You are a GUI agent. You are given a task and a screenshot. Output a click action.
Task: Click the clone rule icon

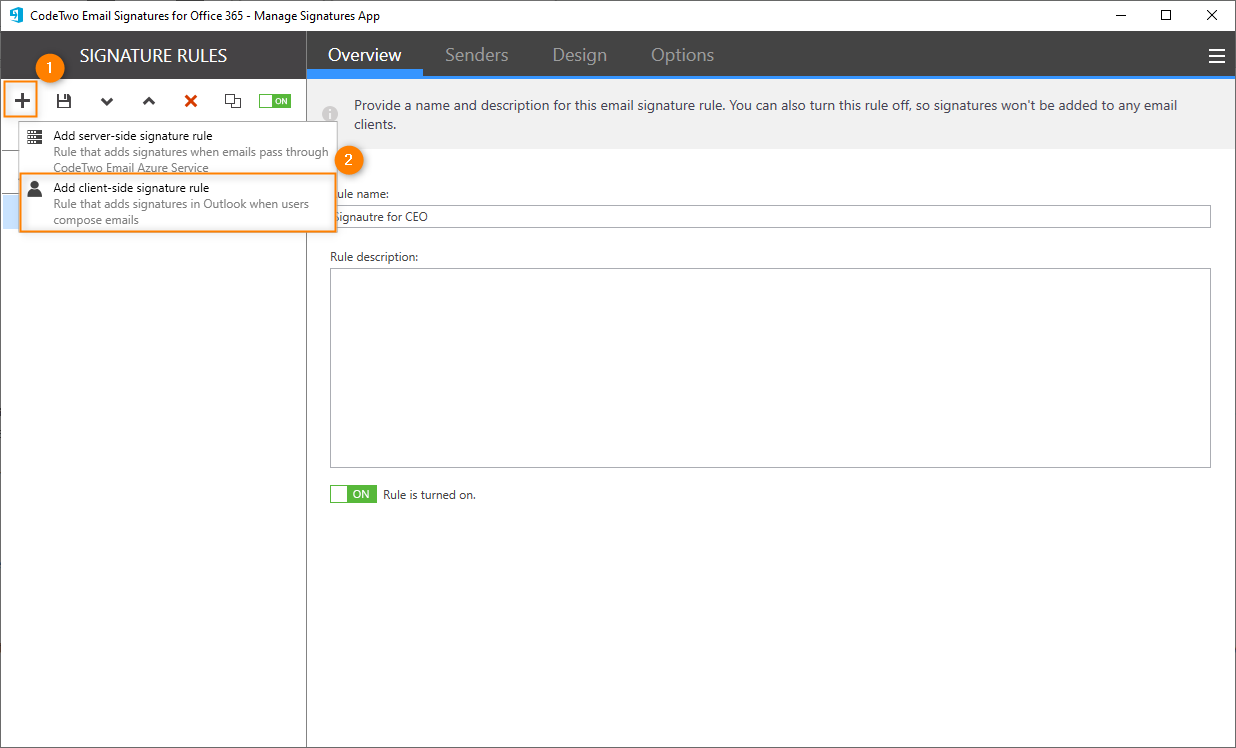point(233,101)
